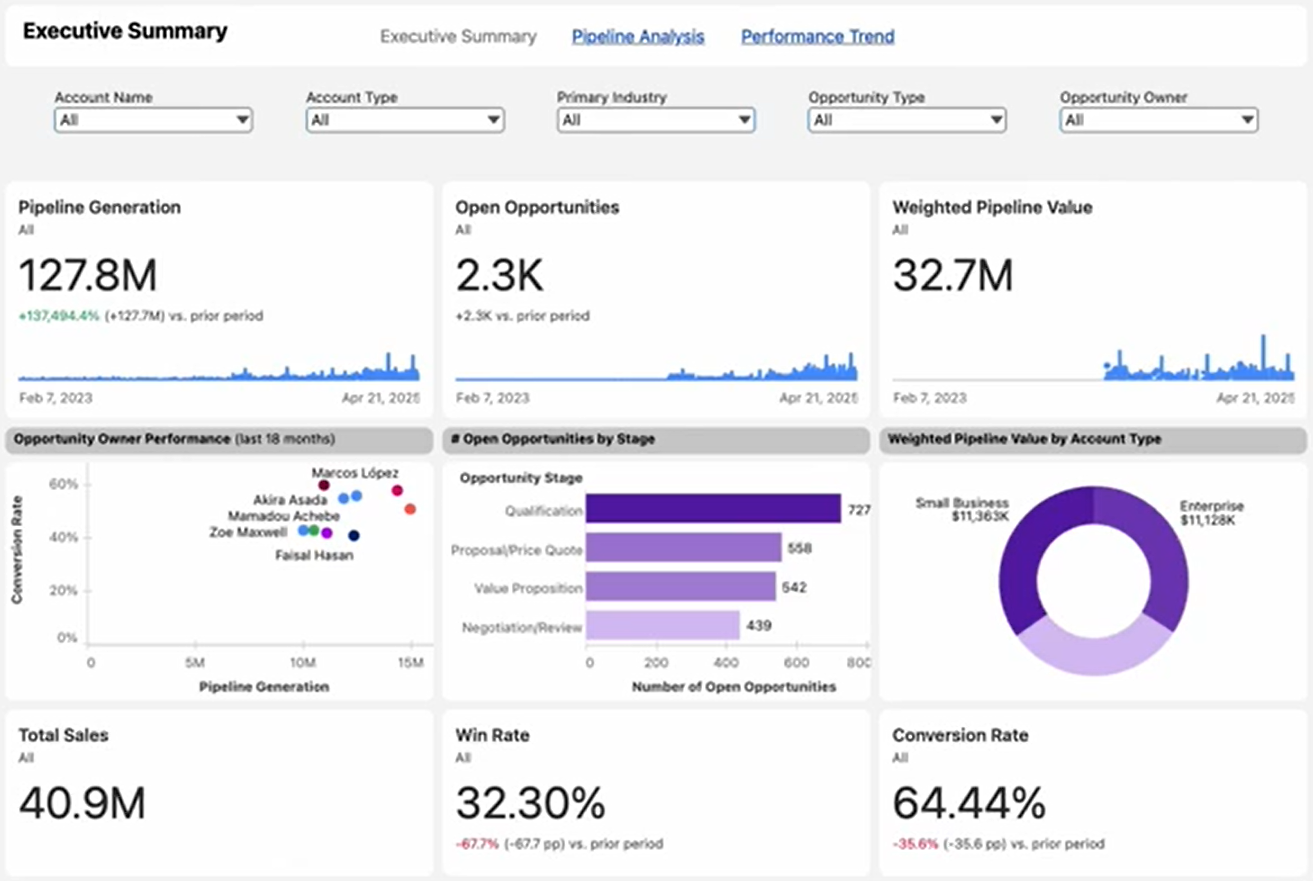Click the Qualification bar in stage chart
The height and width of the screenshot is (881, 1313).
713,509
